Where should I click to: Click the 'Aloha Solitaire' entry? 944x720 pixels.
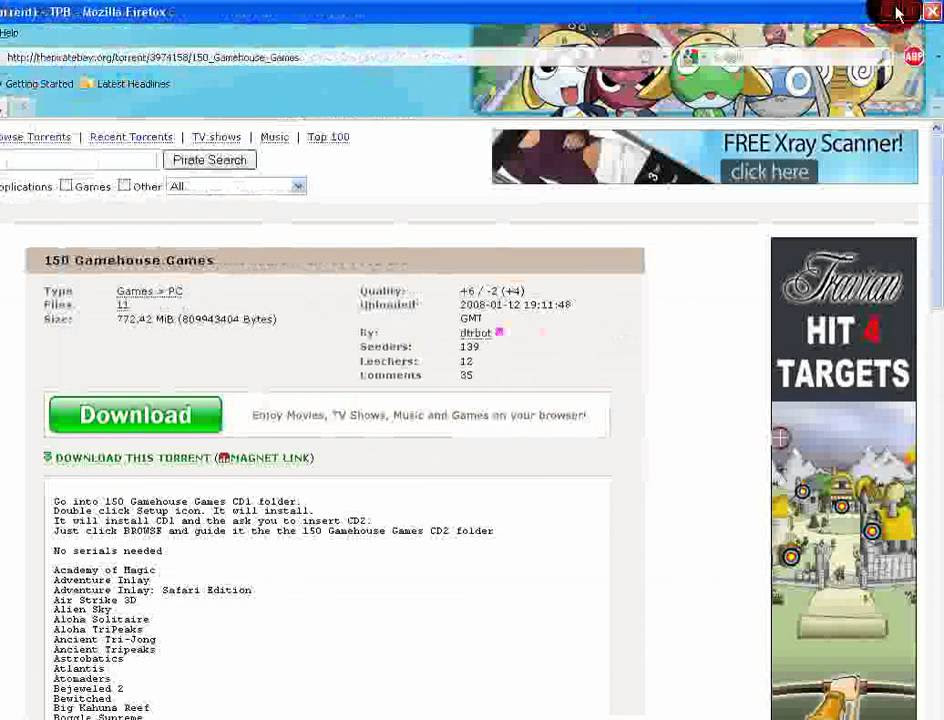click(x=101, y=619)
